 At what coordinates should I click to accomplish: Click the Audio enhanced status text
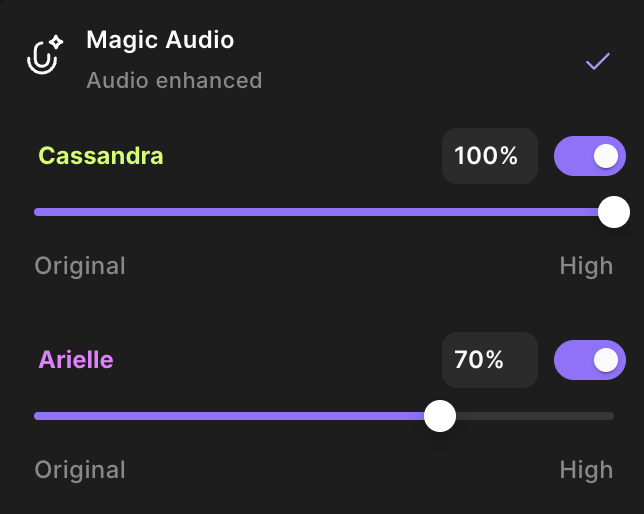pyautogui.click(x=174, y=80)
